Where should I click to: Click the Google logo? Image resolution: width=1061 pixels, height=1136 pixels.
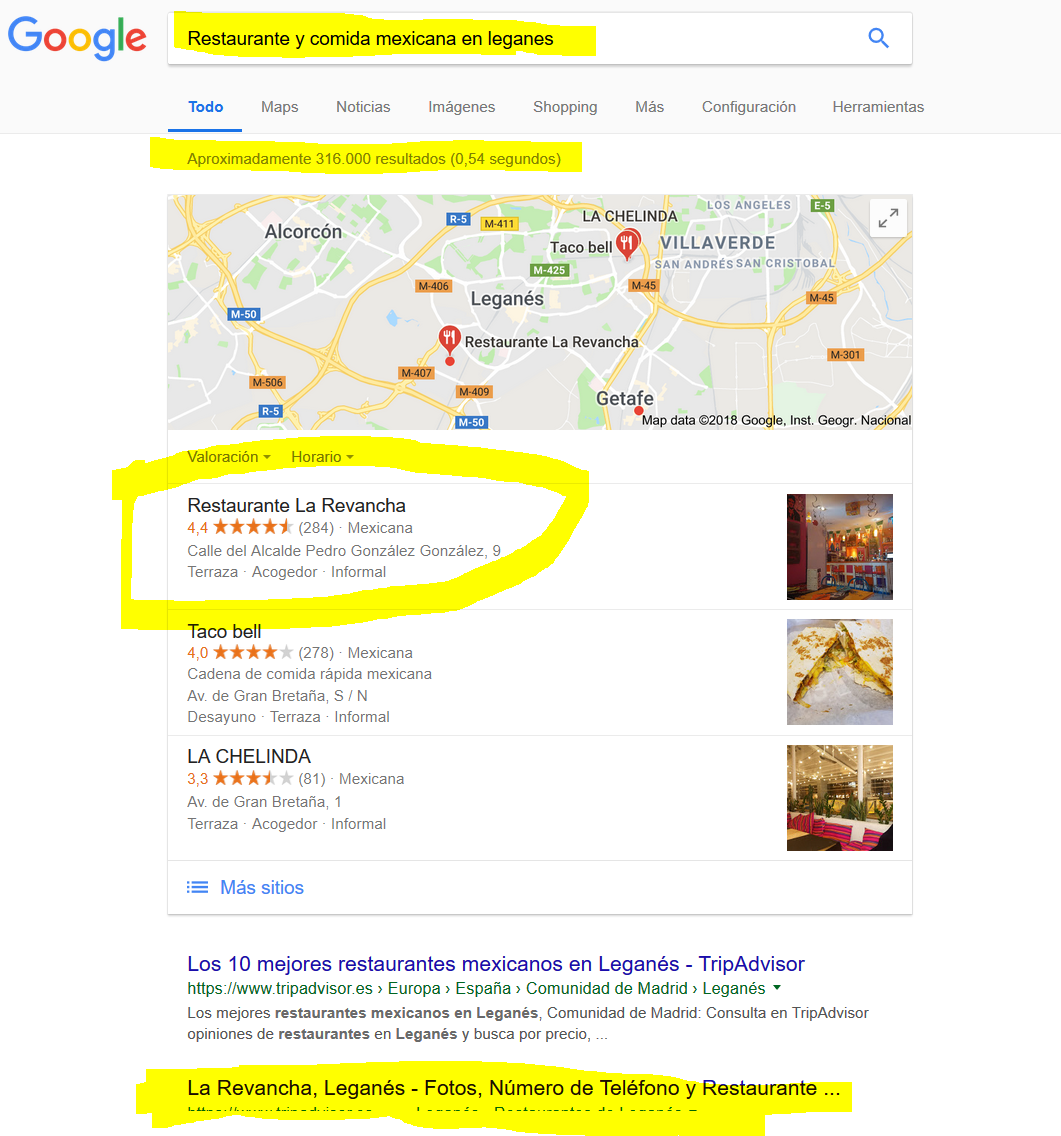pos(77,38)
